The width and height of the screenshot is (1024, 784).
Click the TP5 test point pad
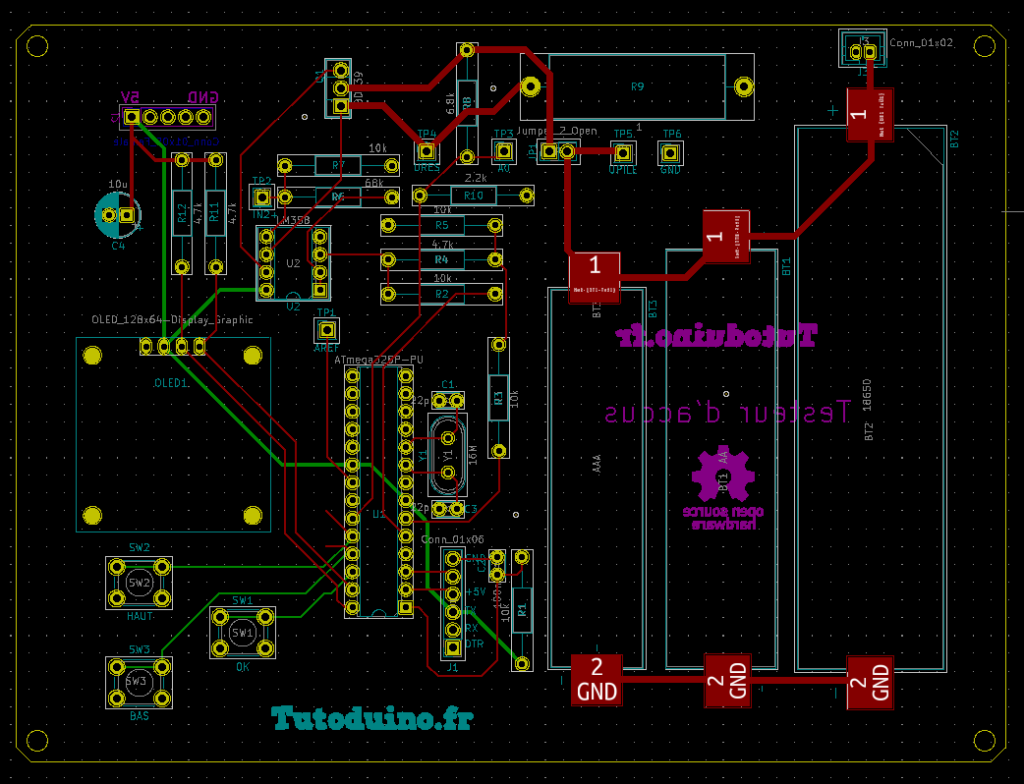click(x=623, y=153)
